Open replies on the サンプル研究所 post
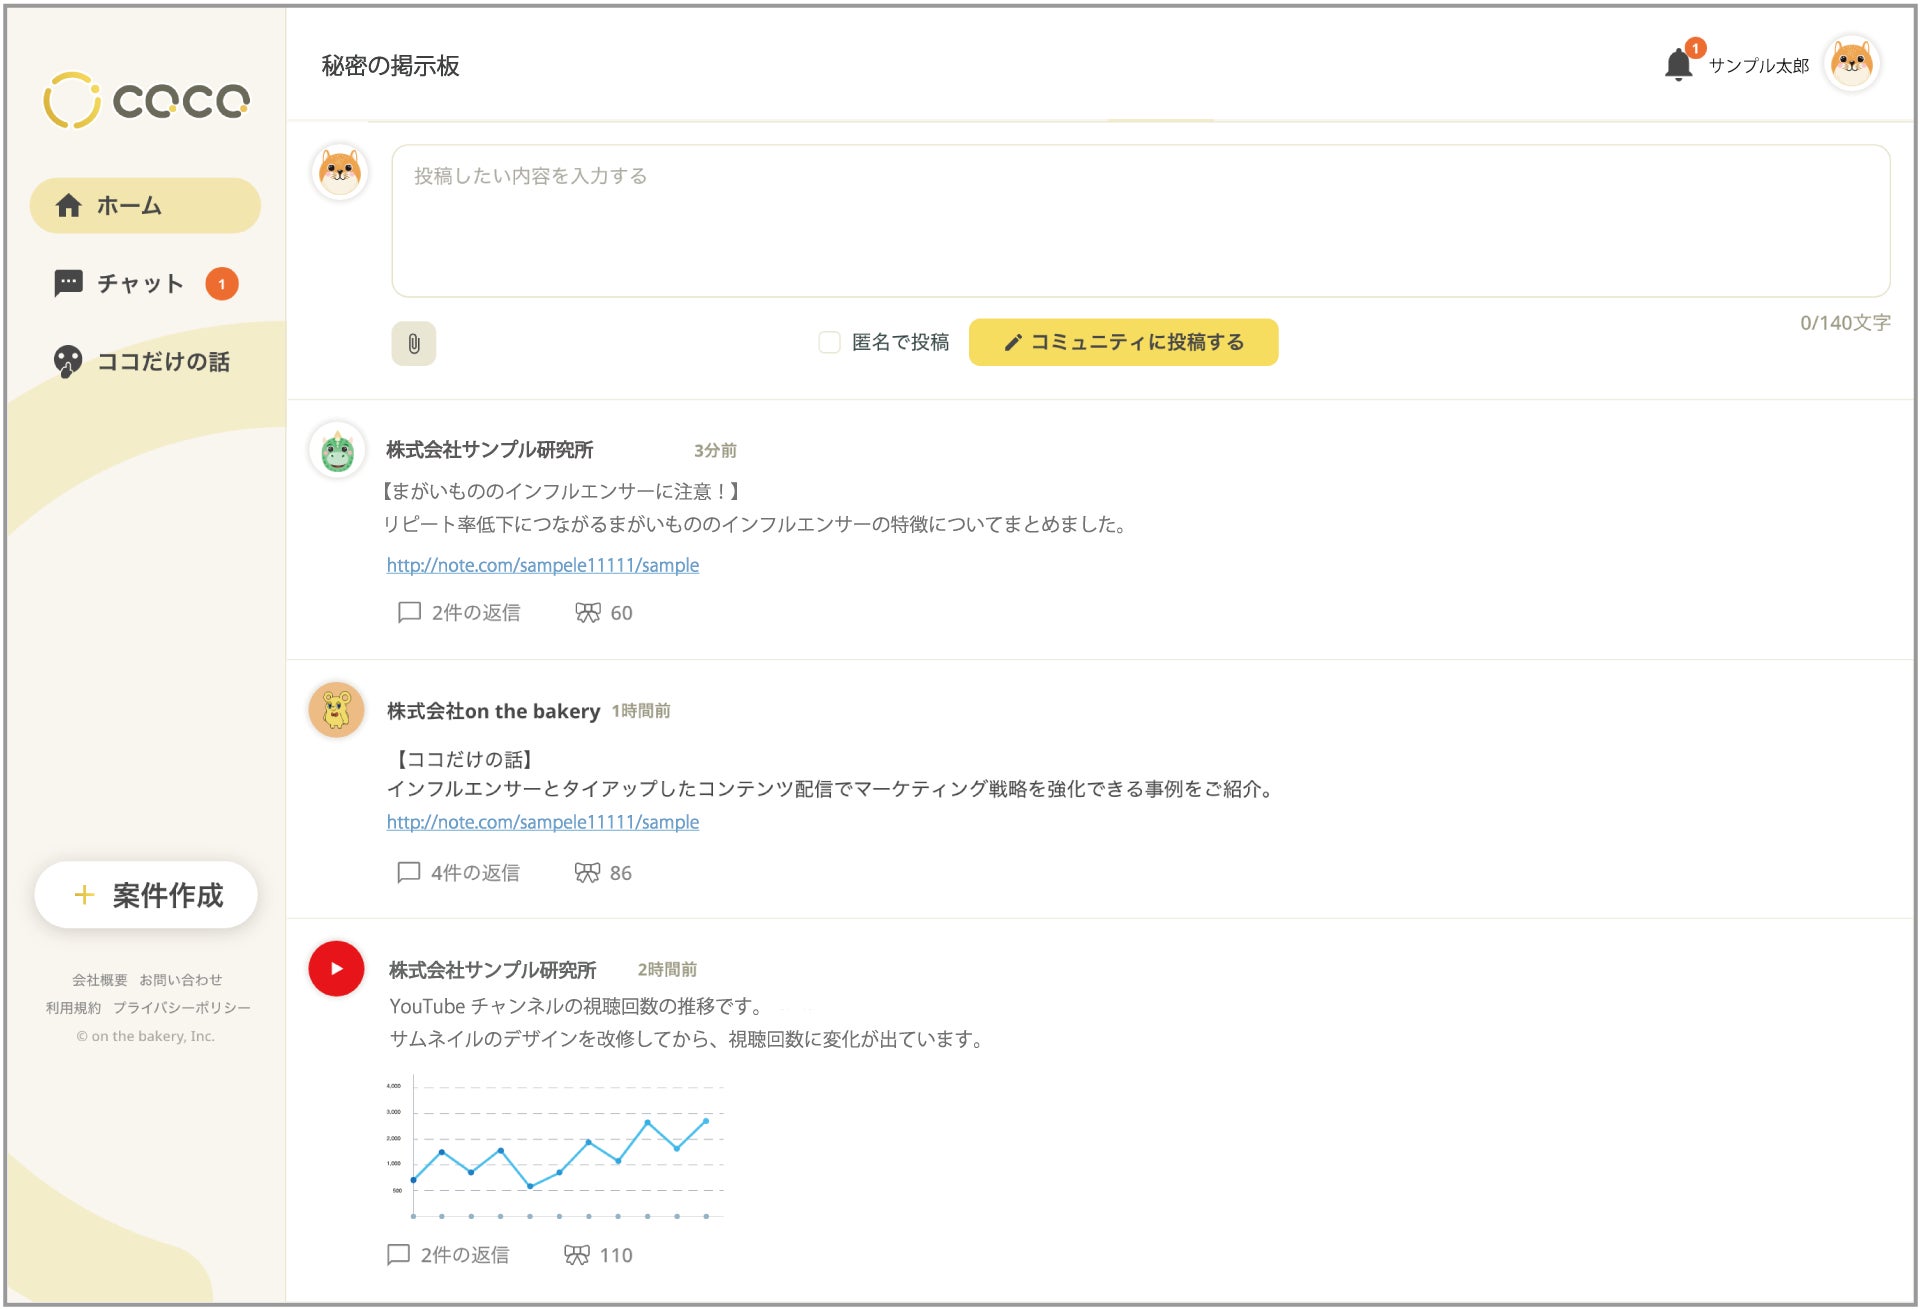 coord(460,612)
